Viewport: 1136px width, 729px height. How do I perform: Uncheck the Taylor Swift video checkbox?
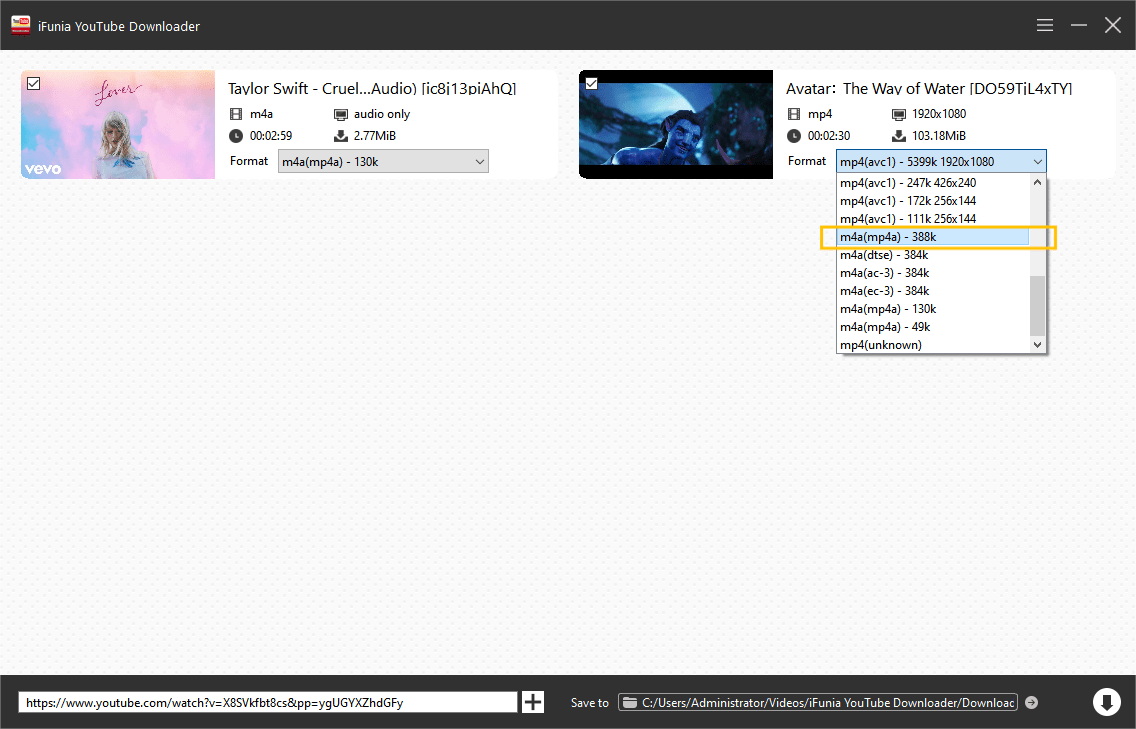coord(34,84)
